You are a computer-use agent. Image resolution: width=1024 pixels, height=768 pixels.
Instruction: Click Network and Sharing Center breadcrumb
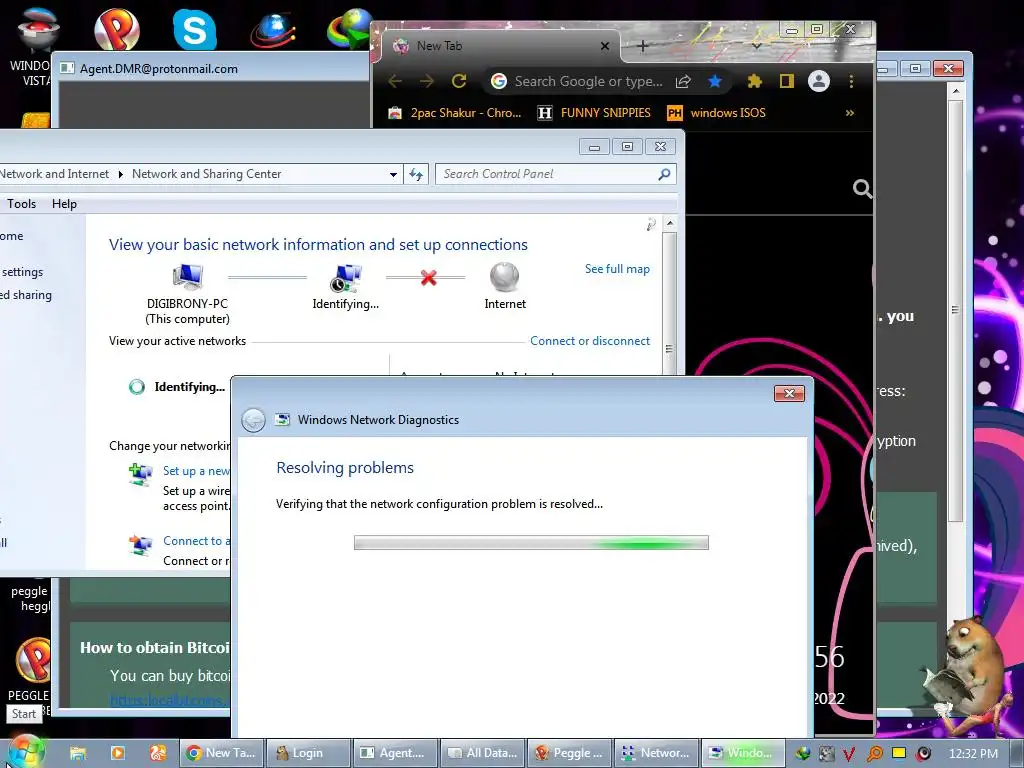click(206, 174)
